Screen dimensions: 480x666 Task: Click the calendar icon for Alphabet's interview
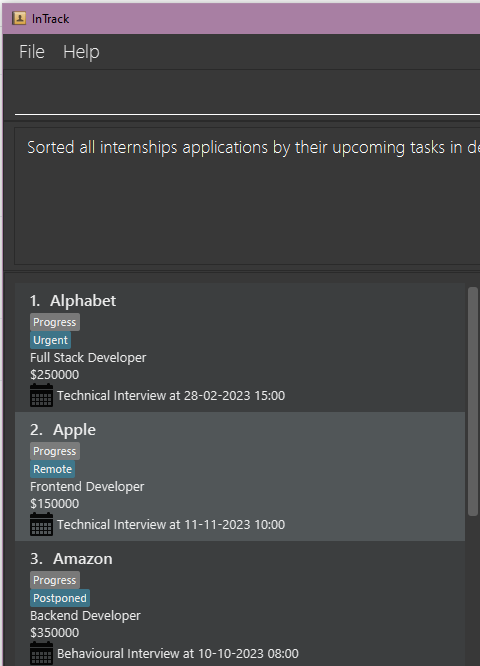(x=42, y=395)
